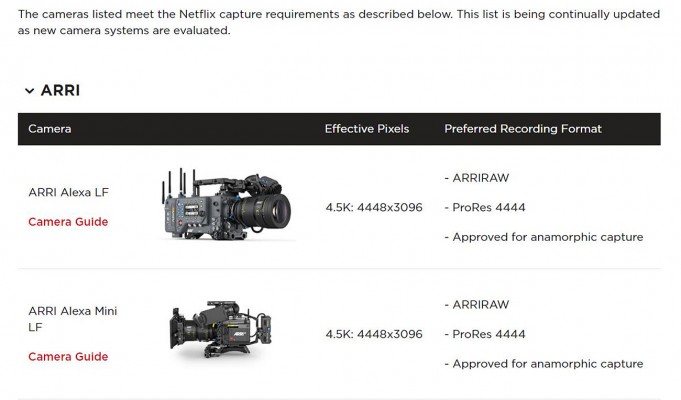Open Camera Guide for ARRI Alexa LF
Screen dimensions: 681x400
coord(68,221)
